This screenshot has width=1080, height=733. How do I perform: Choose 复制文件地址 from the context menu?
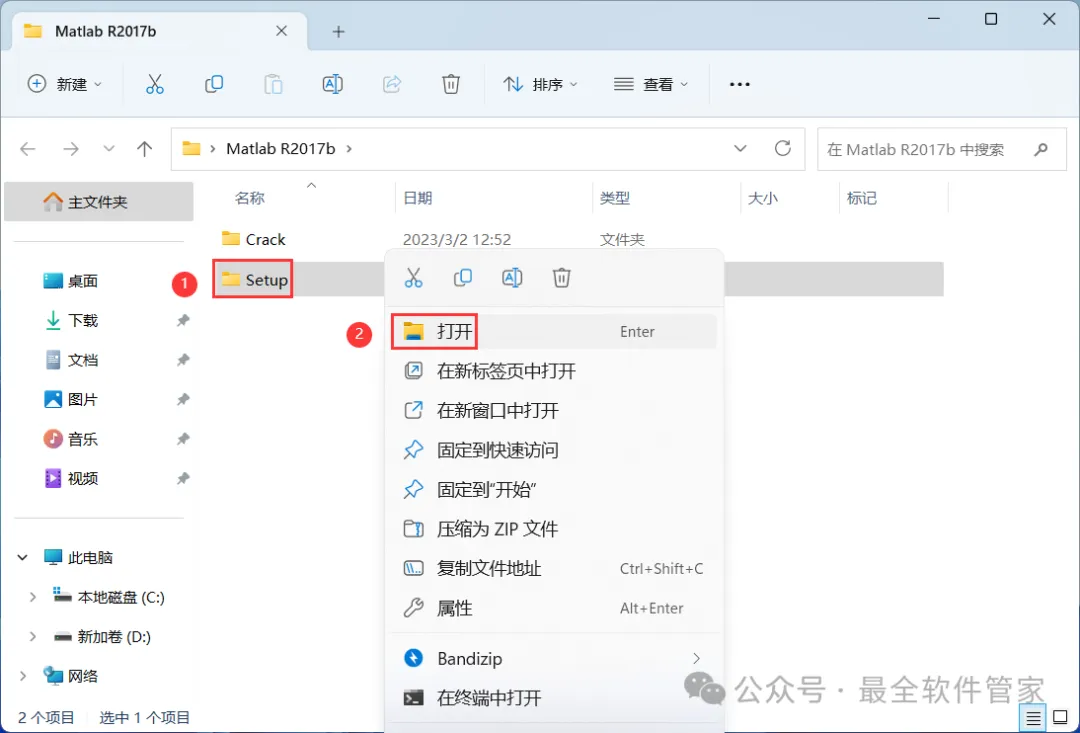click(x=554, y=568)
